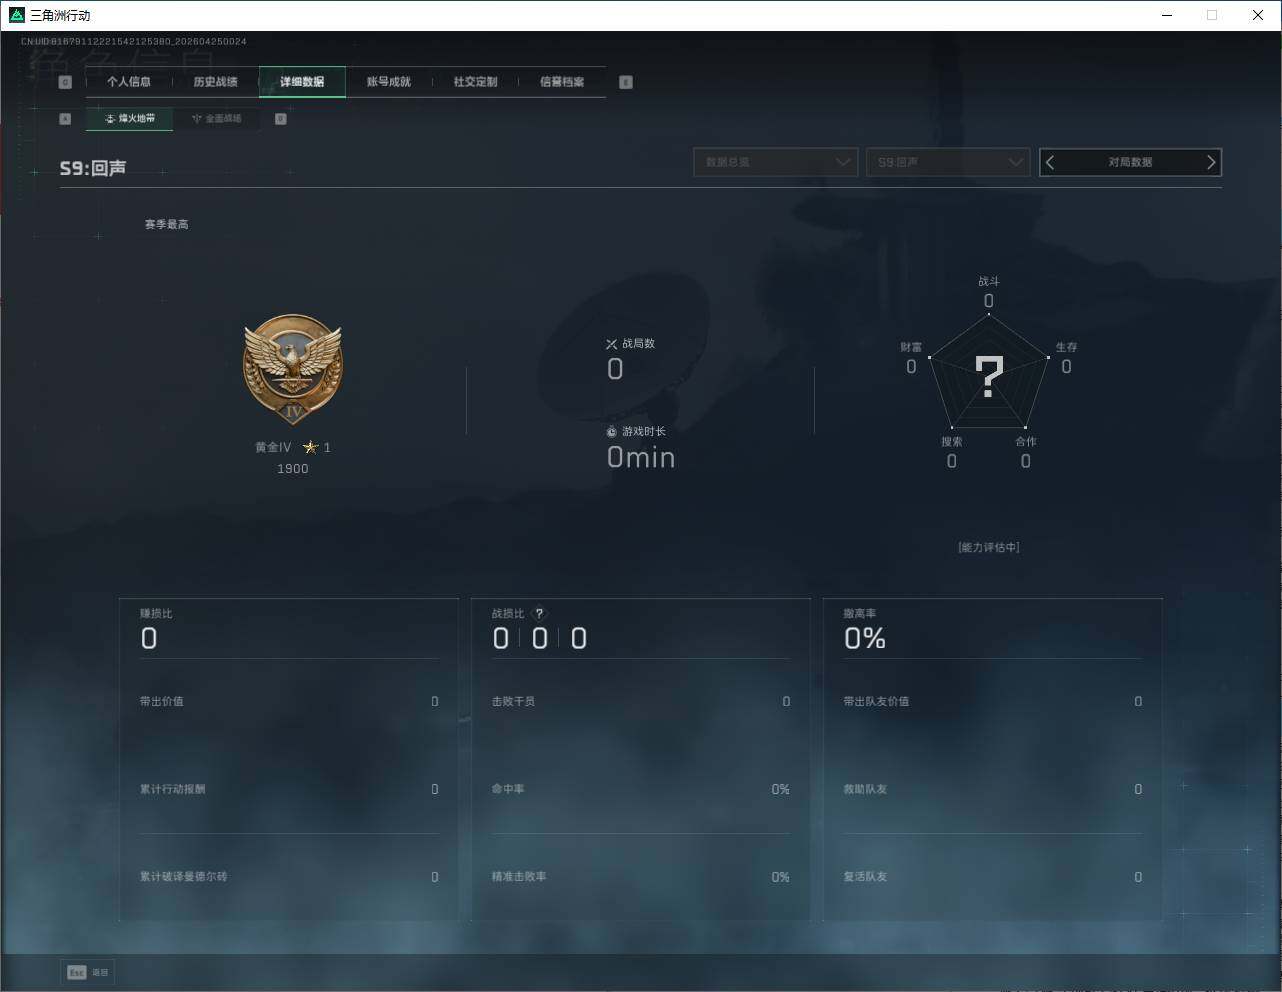Click the crossed swords 战局数 icon
Viewport: 1282px width, 992px height.
tap(612, 344)
